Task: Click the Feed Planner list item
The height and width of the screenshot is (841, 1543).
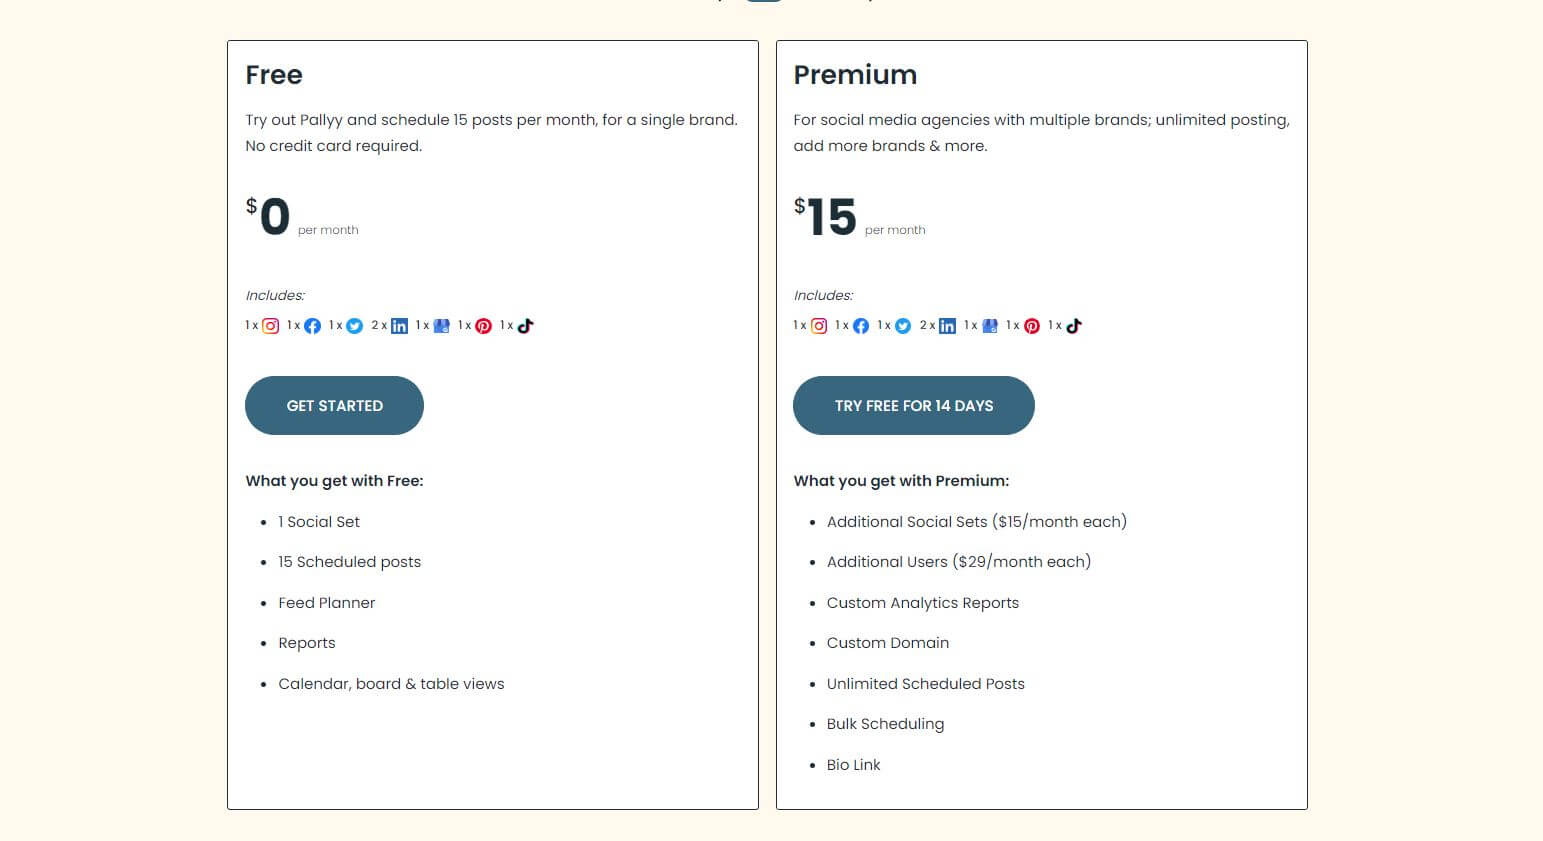Action: click(x=326, y=603)
